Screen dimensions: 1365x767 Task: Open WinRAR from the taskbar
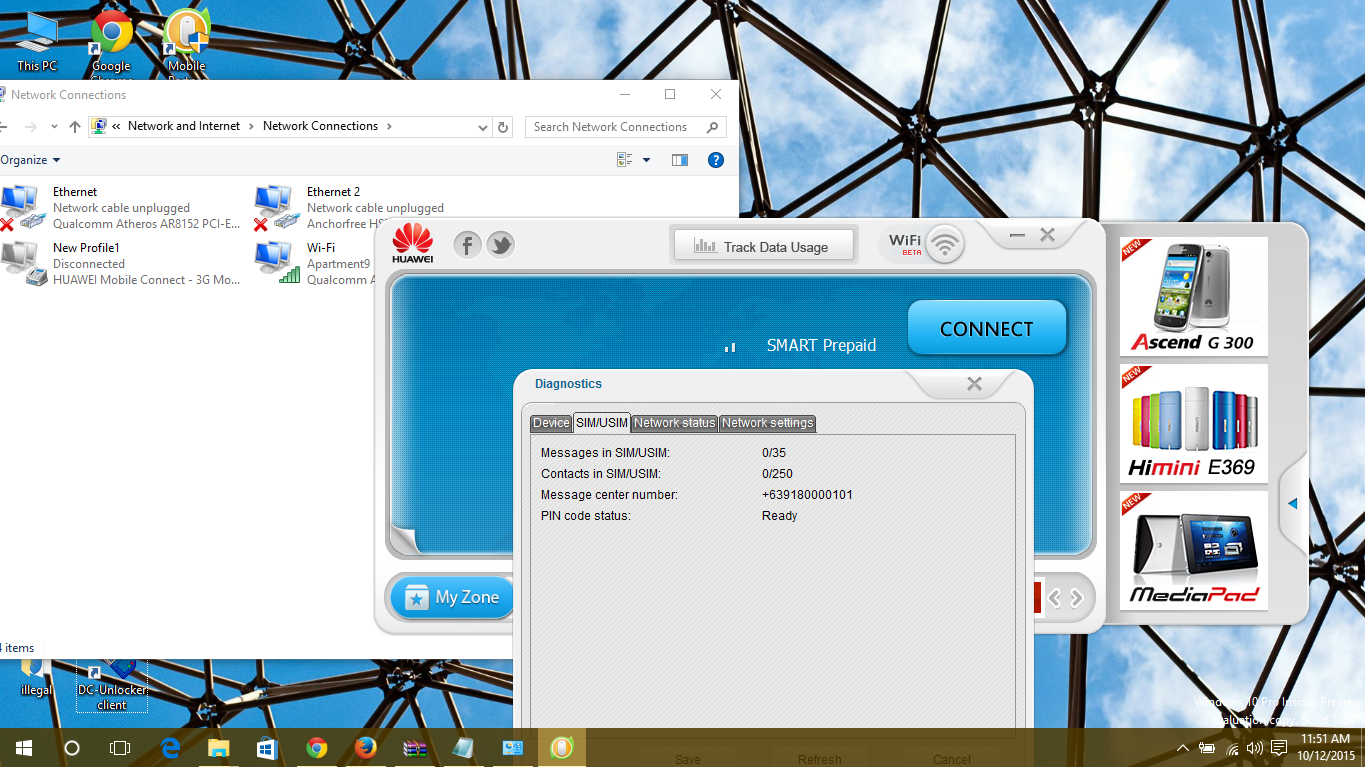[x=415, y=748]
